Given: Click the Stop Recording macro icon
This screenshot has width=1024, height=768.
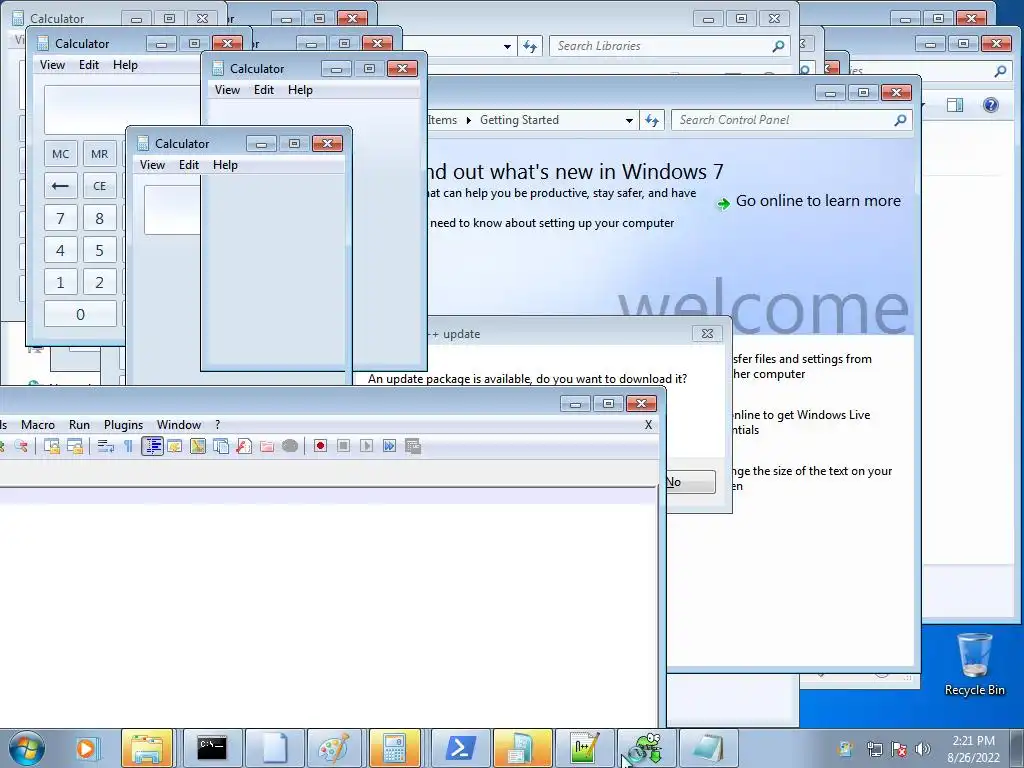Looking at the screenshot, I should [344, 446].
